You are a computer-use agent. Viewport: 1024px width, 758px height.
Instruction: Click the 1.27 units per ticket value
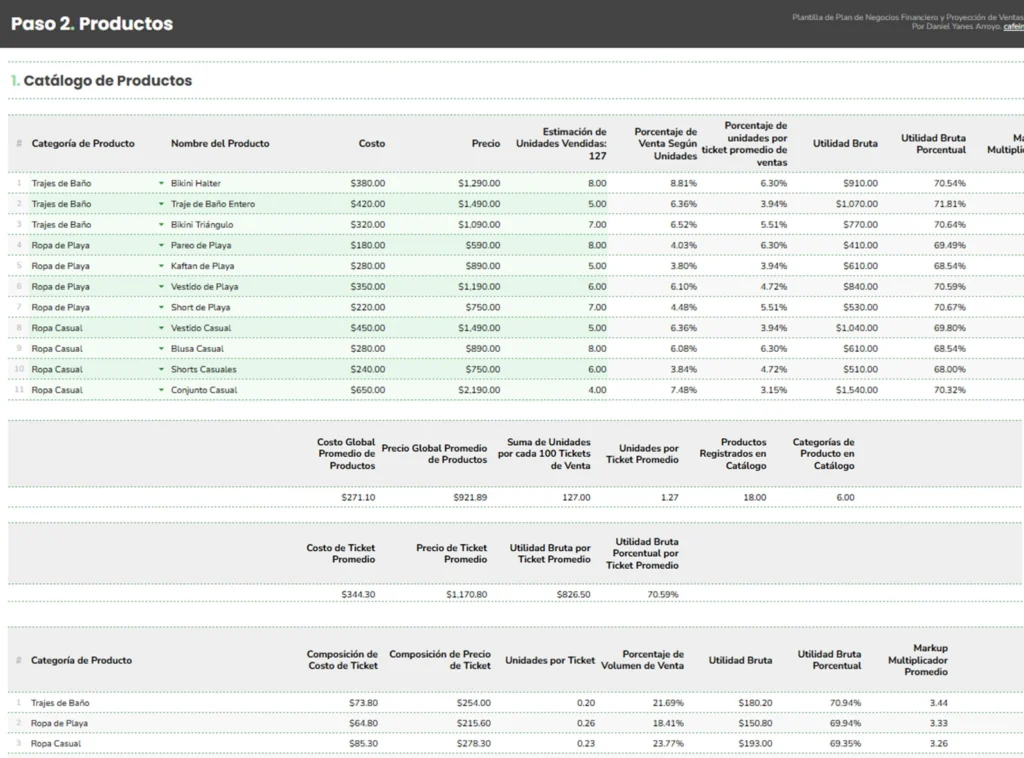point(670,497)
